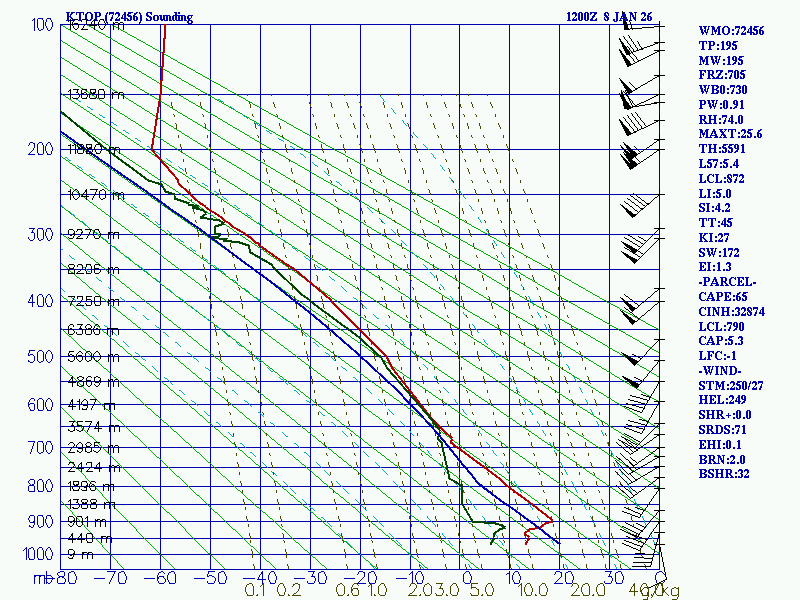Select the 'TP:195' tropopause value
The width and height of the screenshot is (800, 600).
(718, 46)
